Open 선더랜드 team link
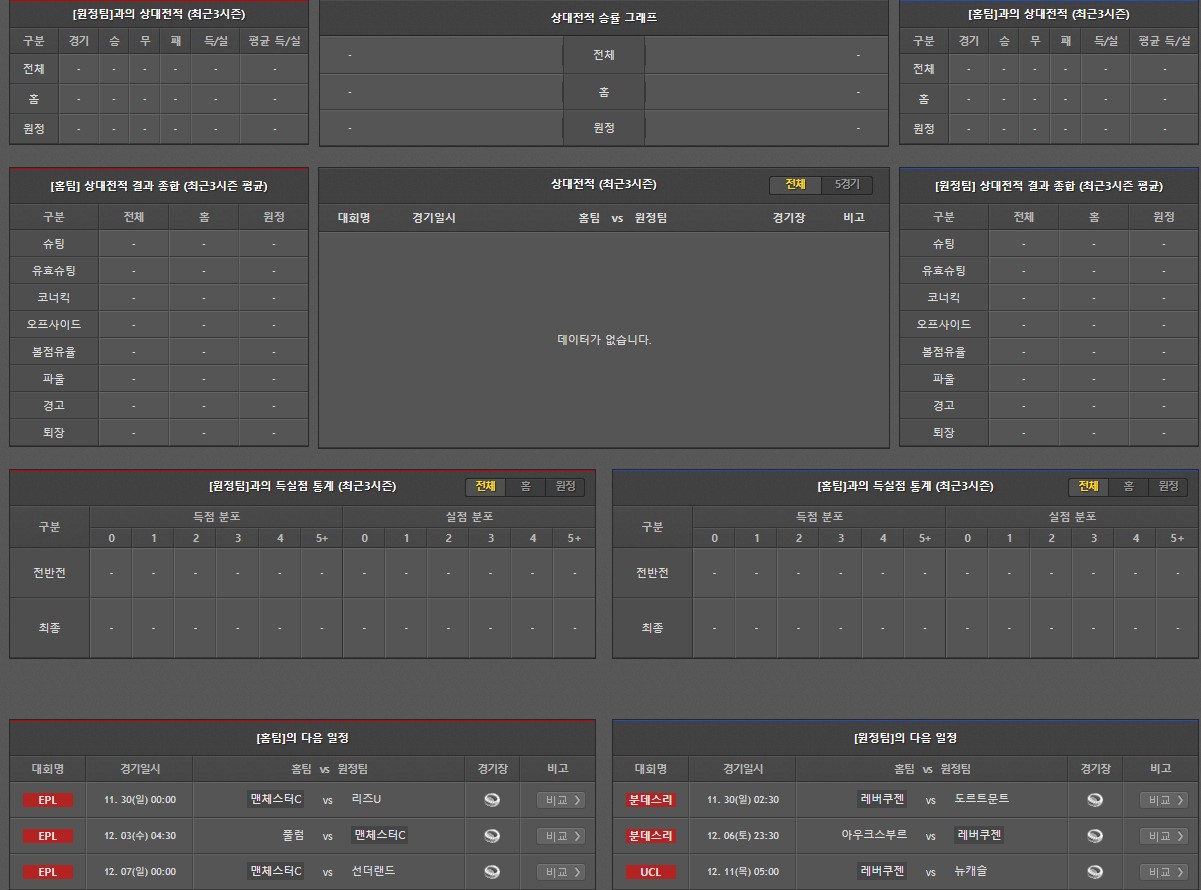Viewport: 1201px width, 890px height. tap(373, 871)
